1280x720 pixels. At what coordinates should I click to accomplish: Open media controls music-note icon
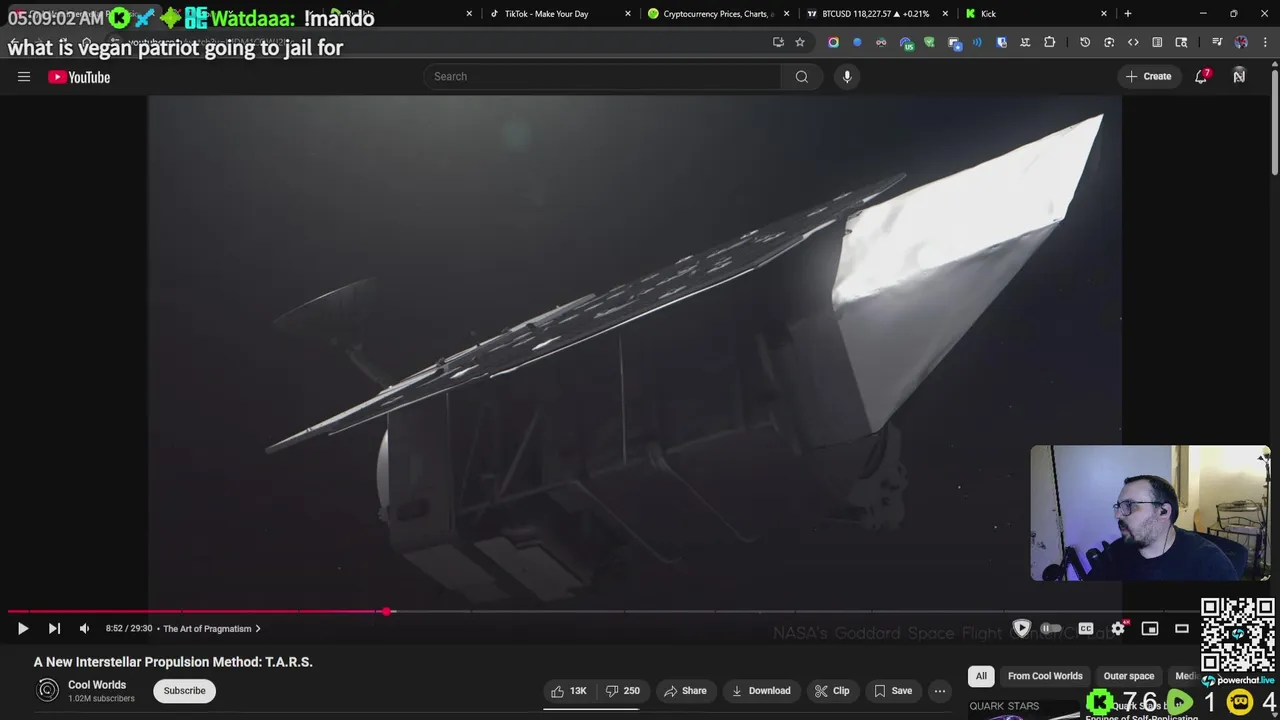(x=1217, y=42)
